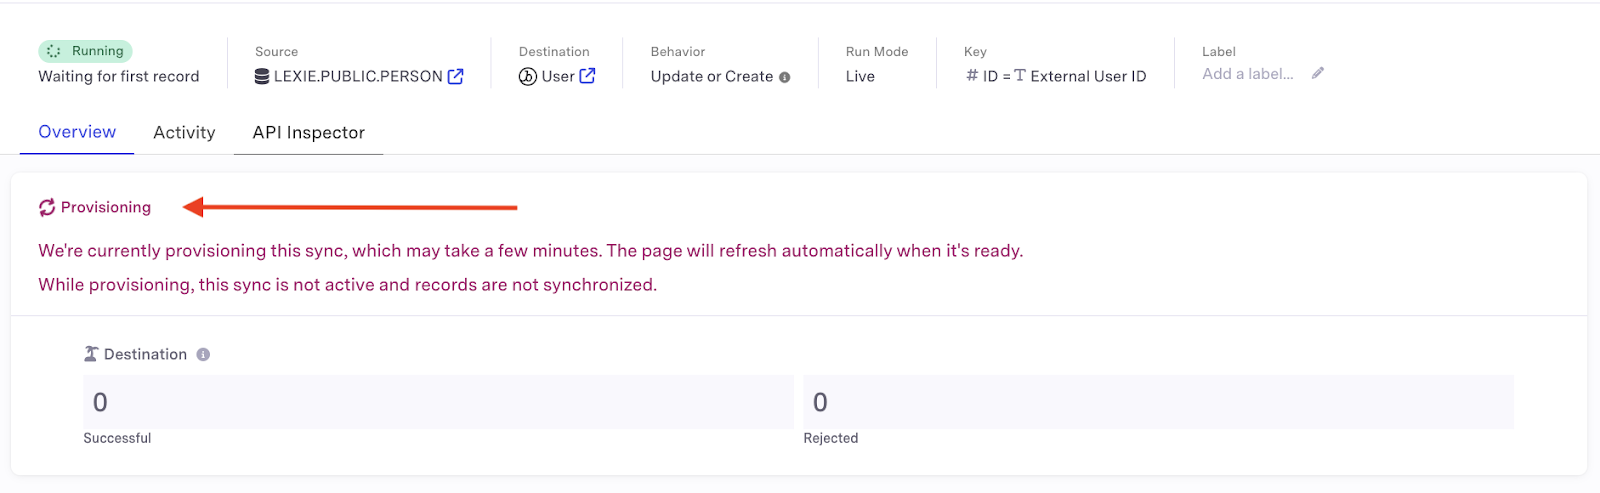
Task: Go to the API Inspector tab
Action: click(x=308, y=133)
